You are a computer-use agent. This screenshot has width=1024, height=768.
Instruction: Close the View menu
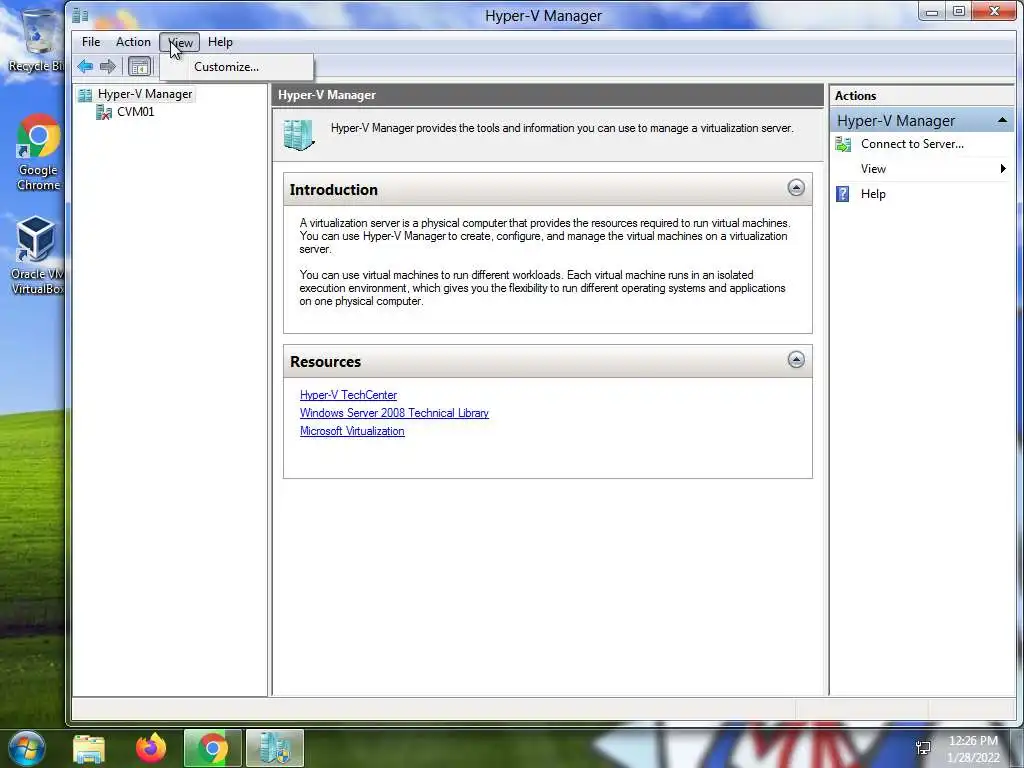click(x=180, y=42)
